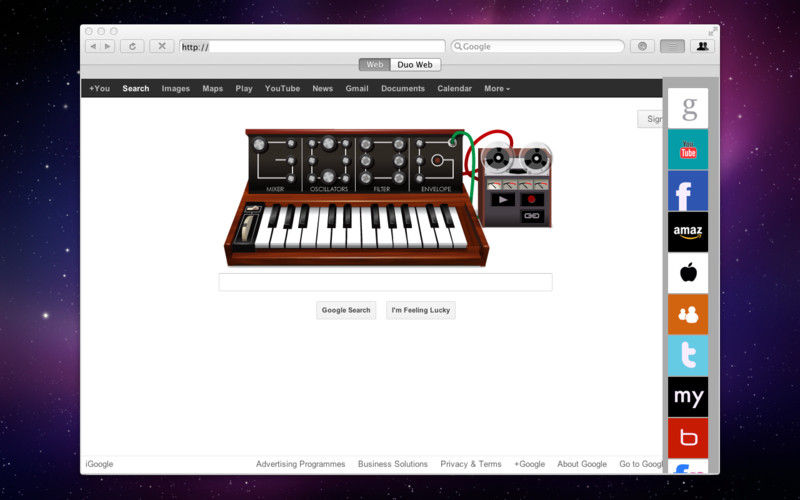Open the +You menu item
Image resolution: width=800 pixels, height=500 pixels.
pos(99,88)
